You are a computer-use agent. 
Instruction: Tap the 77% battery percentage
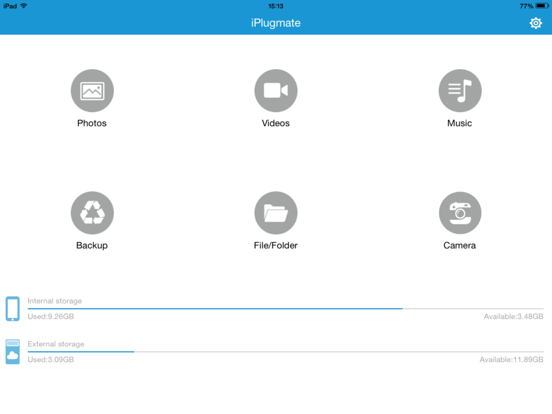pyautogui.click(x=526, y=6)
